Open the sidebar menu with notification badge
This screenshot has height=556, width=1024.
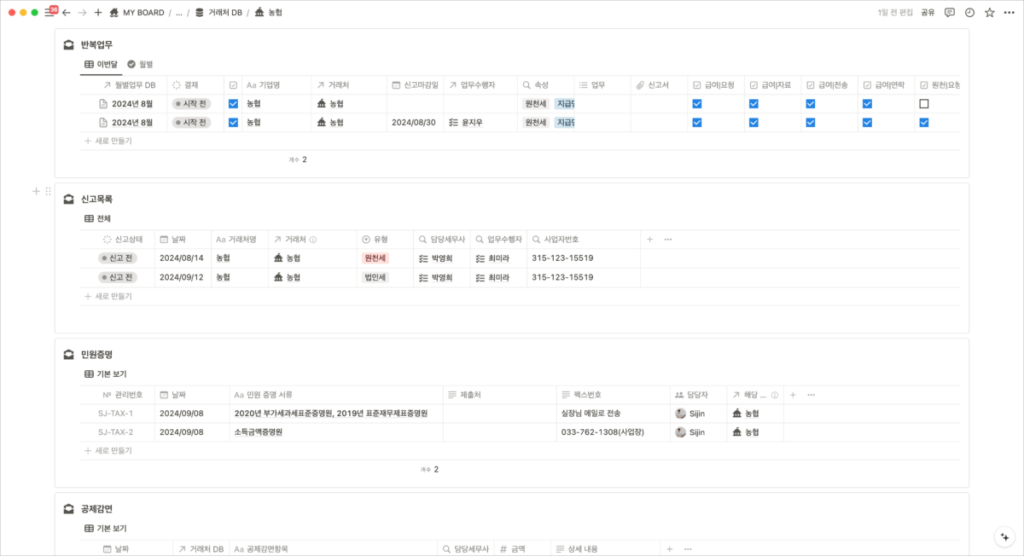coord(50,12)
